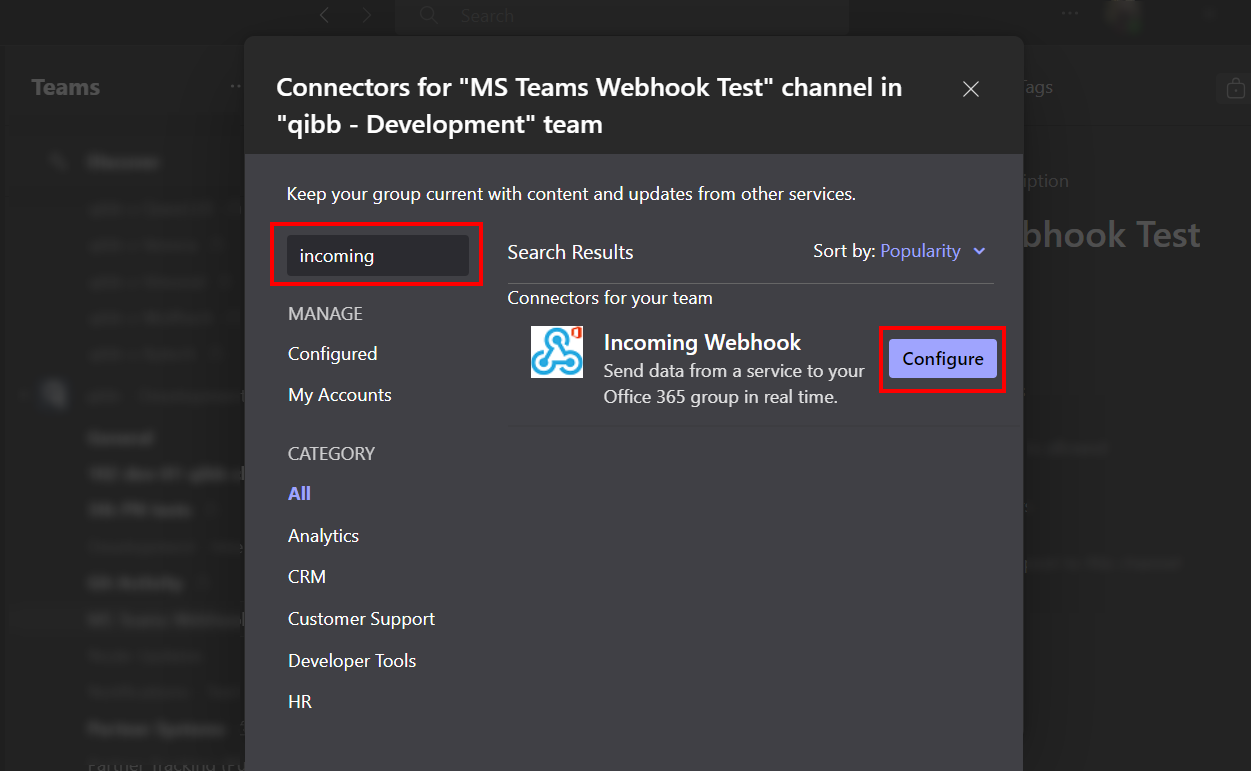Filter connectors by Developer Tools

point(351,660)
